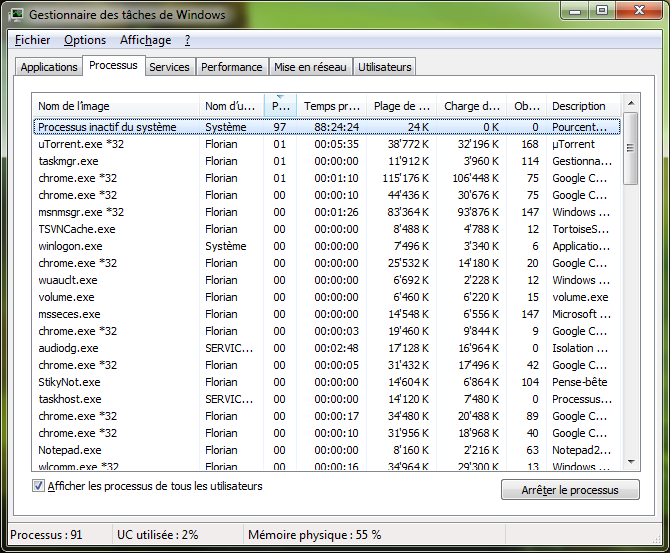Screen dimensions: 670x553
Task: Click the scrollbar down arrow
Action: (x=630, y=461)
